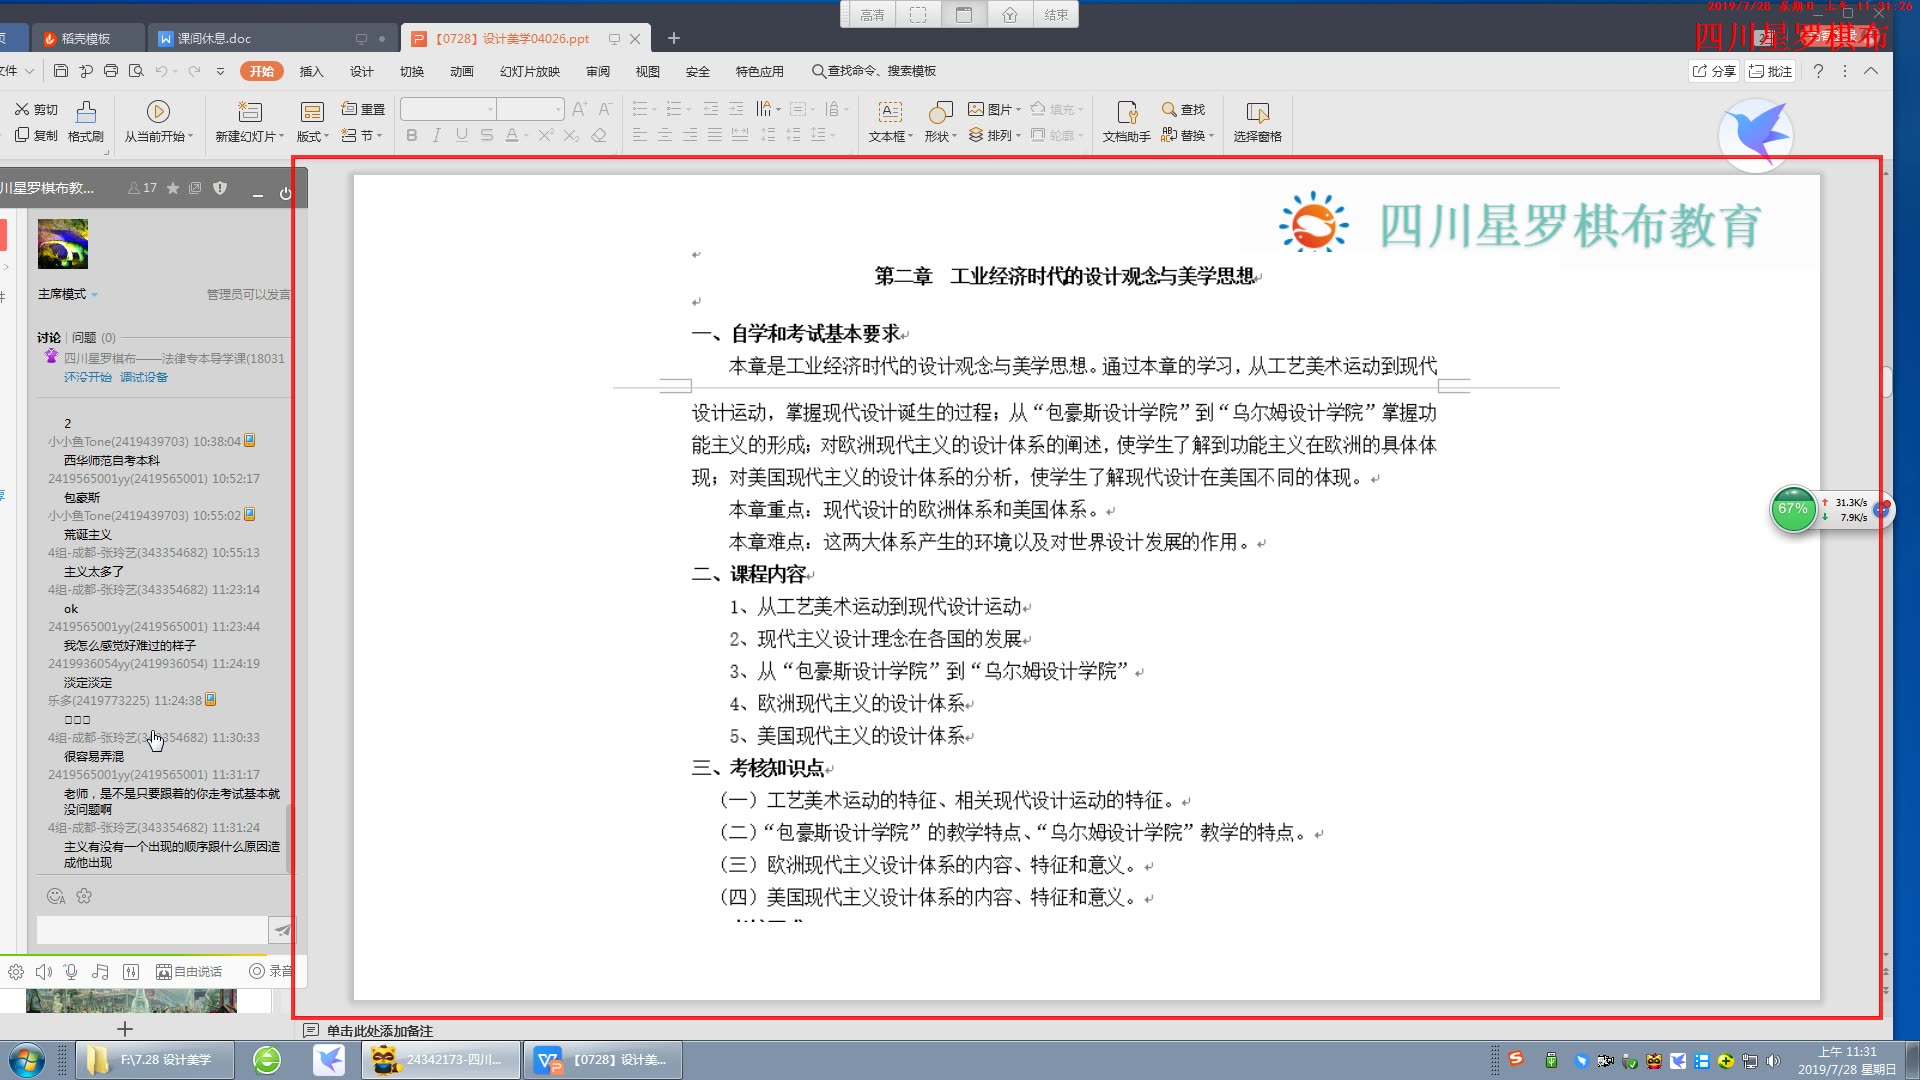Open the Shapes (形状) tool
This screenshot has width=1920, height=1080.
pyautogui.click(x=939, y=112)
